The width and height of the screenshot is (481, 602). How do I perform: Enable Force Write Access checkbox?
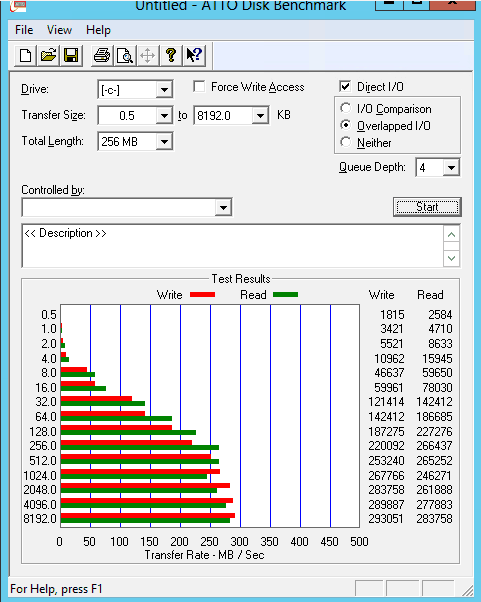coord(199,86)
